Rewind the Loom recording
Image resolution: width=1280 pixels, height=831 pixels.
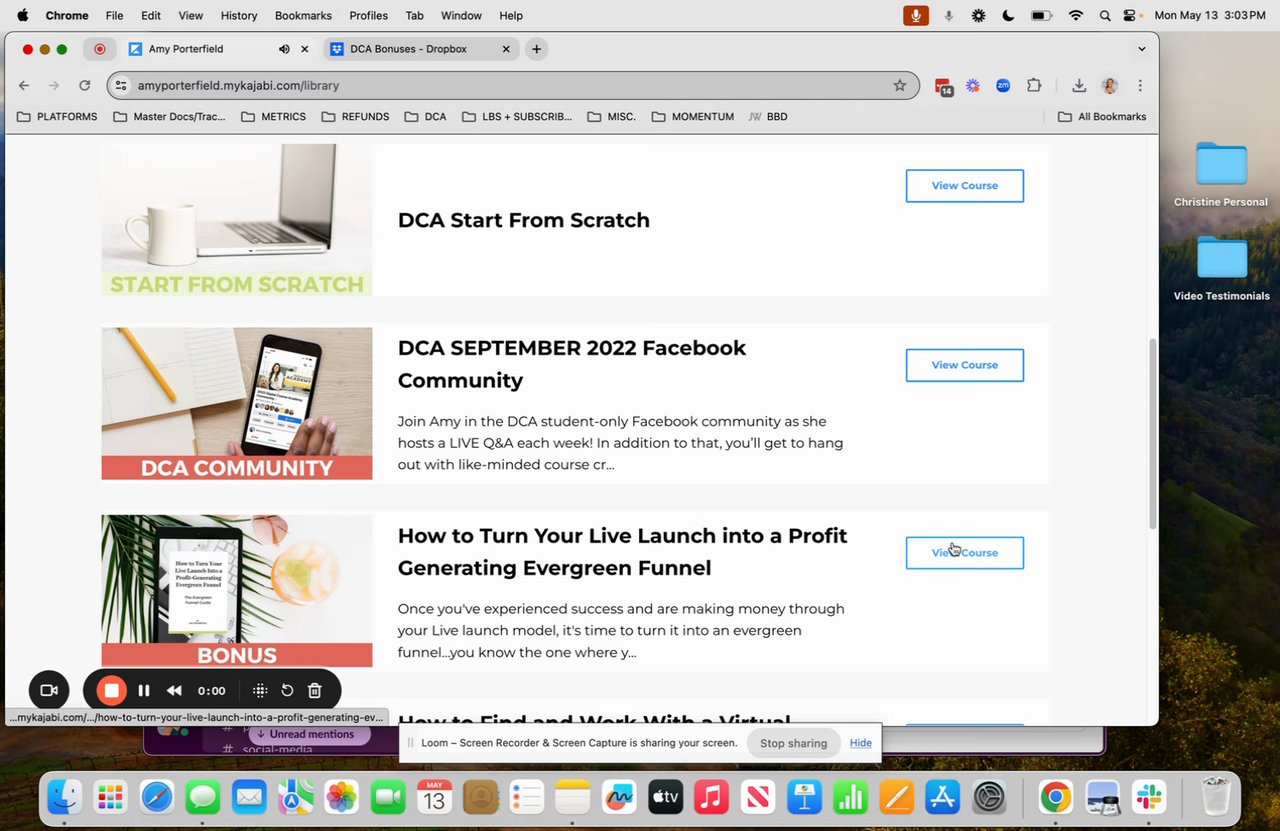coord(174,691)
